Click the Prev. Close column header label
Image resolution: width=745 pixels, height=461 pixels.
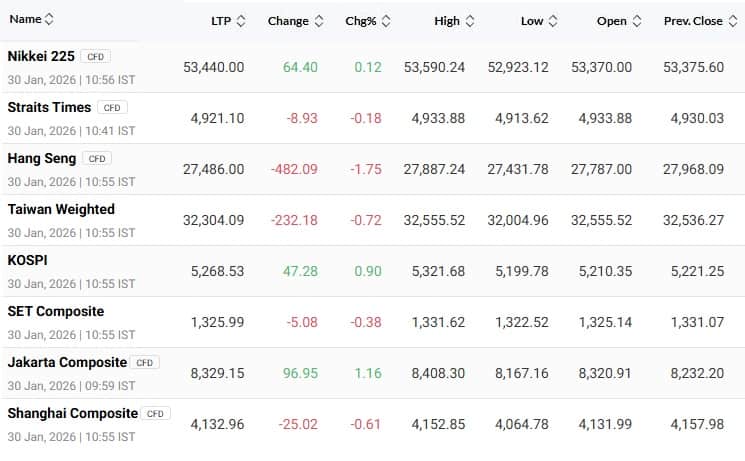[693, 21]
